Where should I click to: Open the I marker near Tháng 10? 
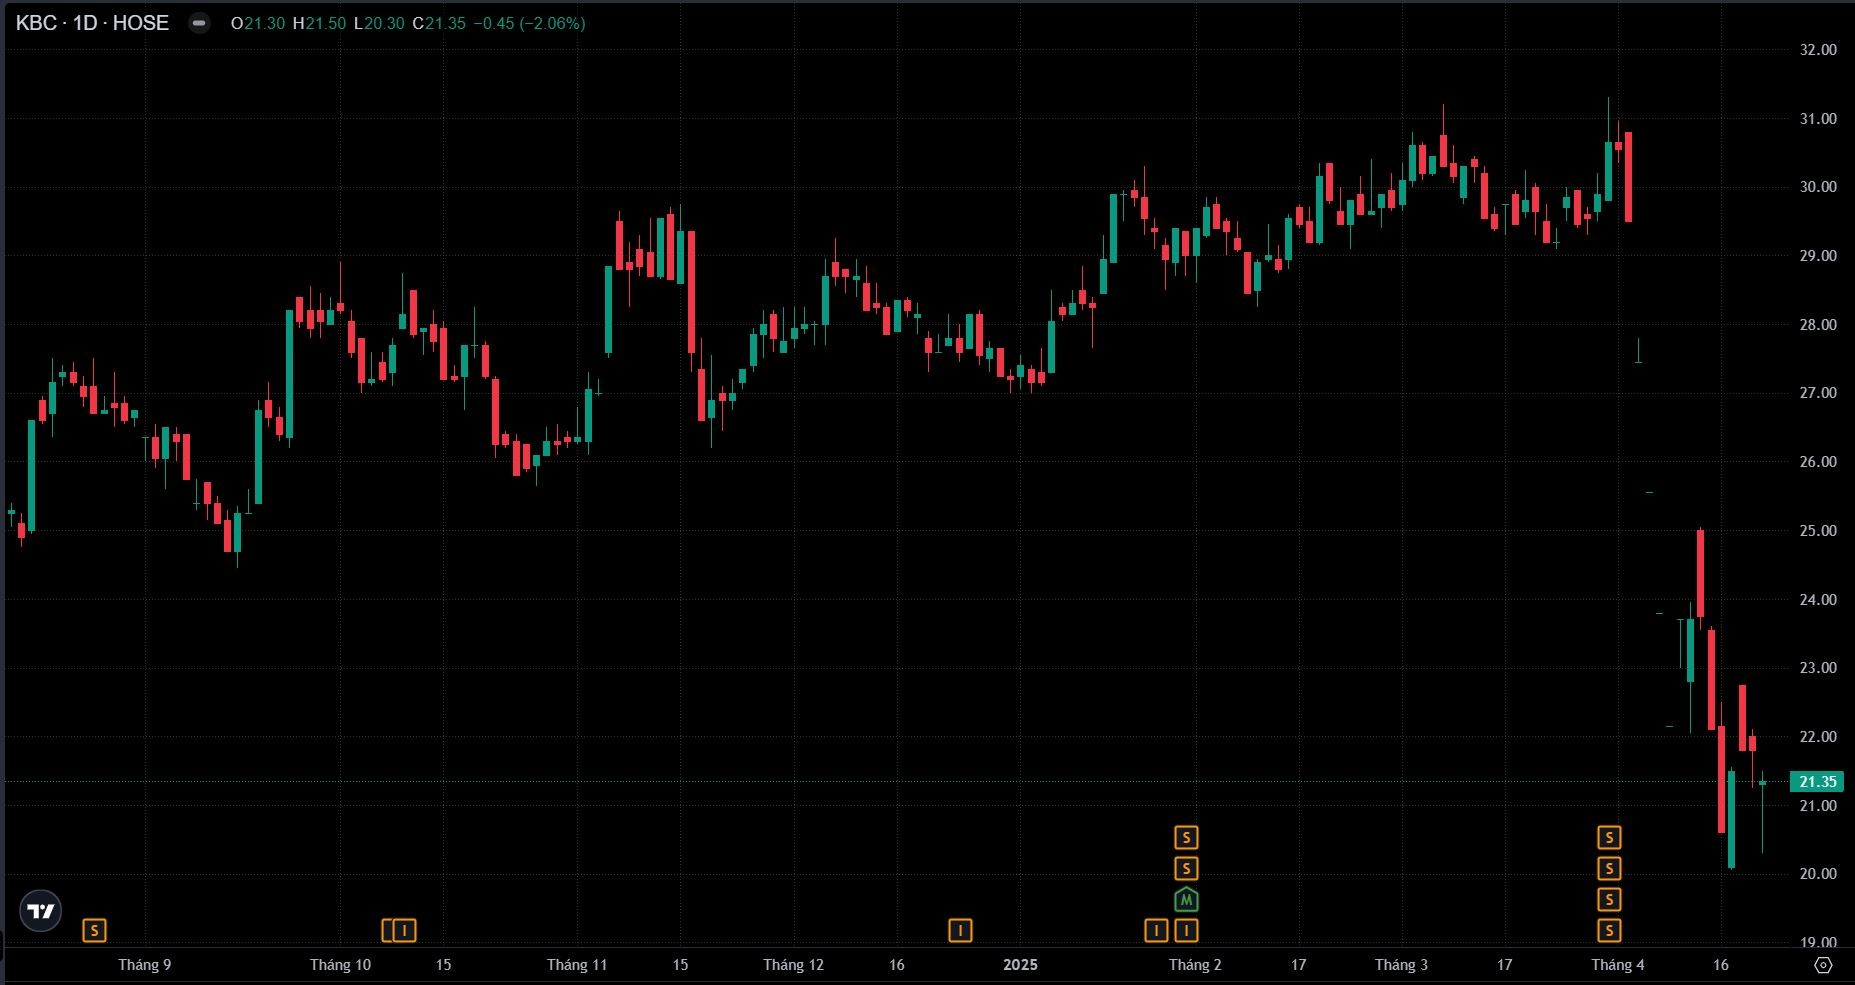404,931
